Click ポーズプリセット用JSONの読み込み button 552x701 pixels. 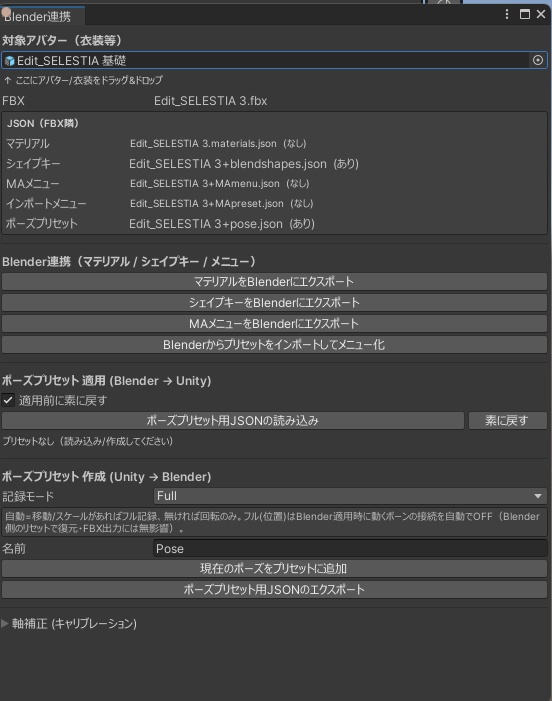click(233, 420)
